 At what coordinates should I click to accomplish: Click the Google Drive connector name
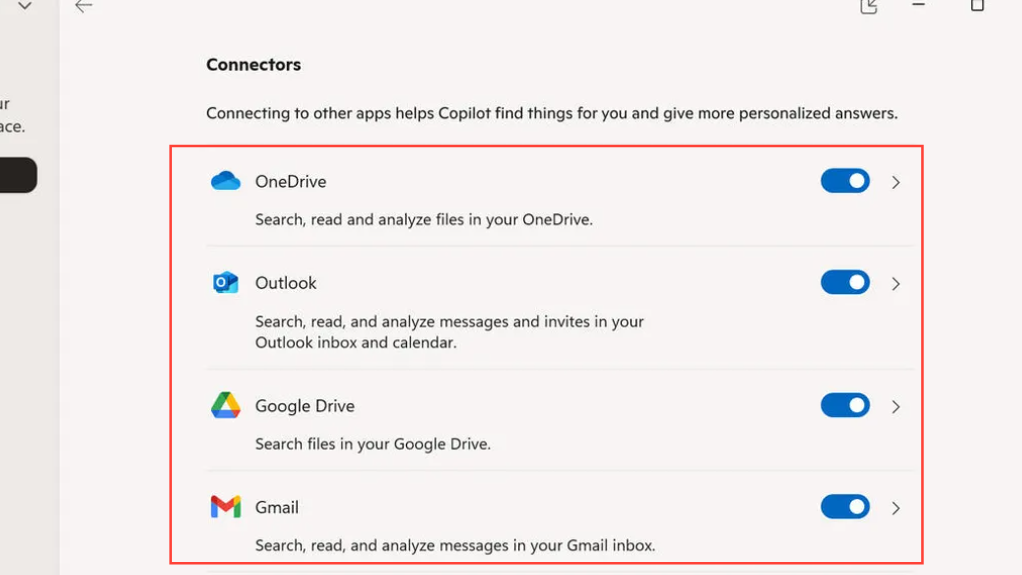[304, 406]
